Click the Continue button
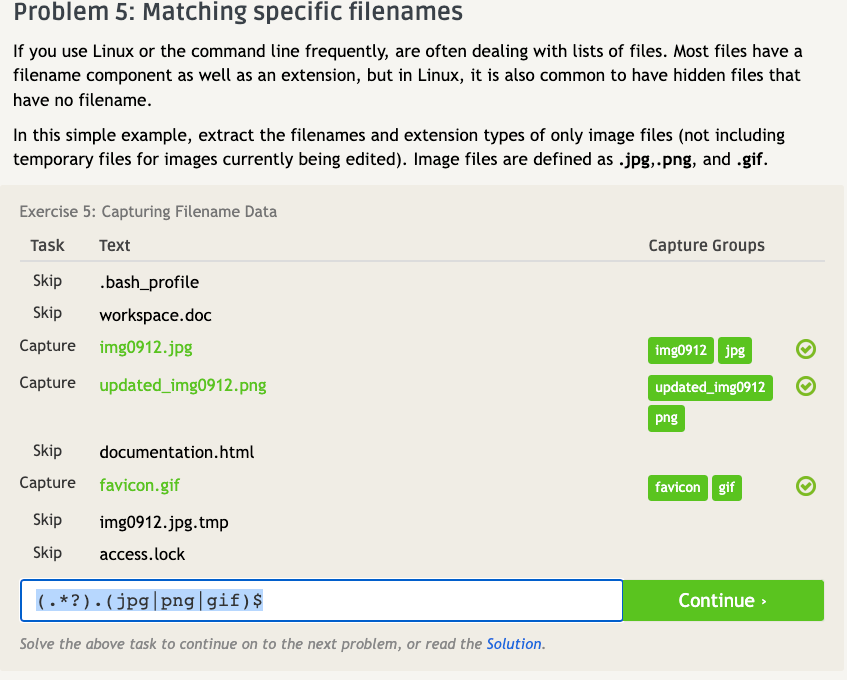The image size is (847, 680). click(723, 600)
